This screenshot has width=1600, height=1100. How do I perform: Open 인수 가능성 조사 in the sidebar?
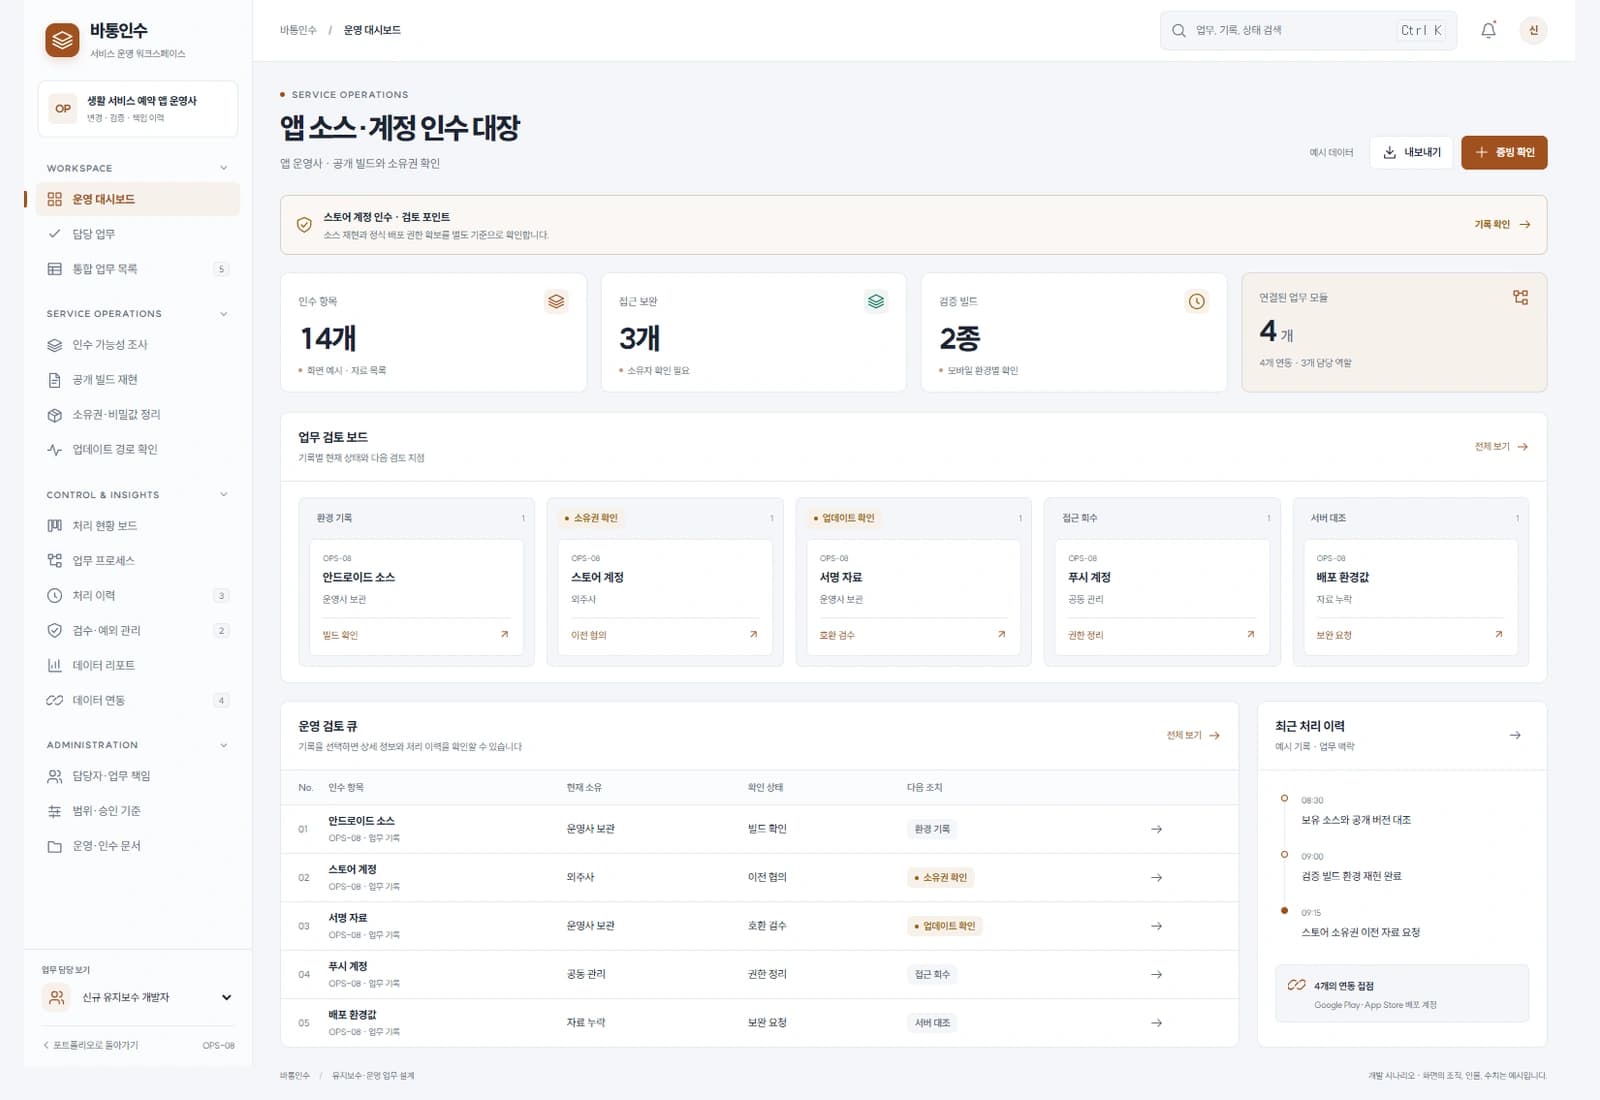pyautogui.click(x=138, y=345)
